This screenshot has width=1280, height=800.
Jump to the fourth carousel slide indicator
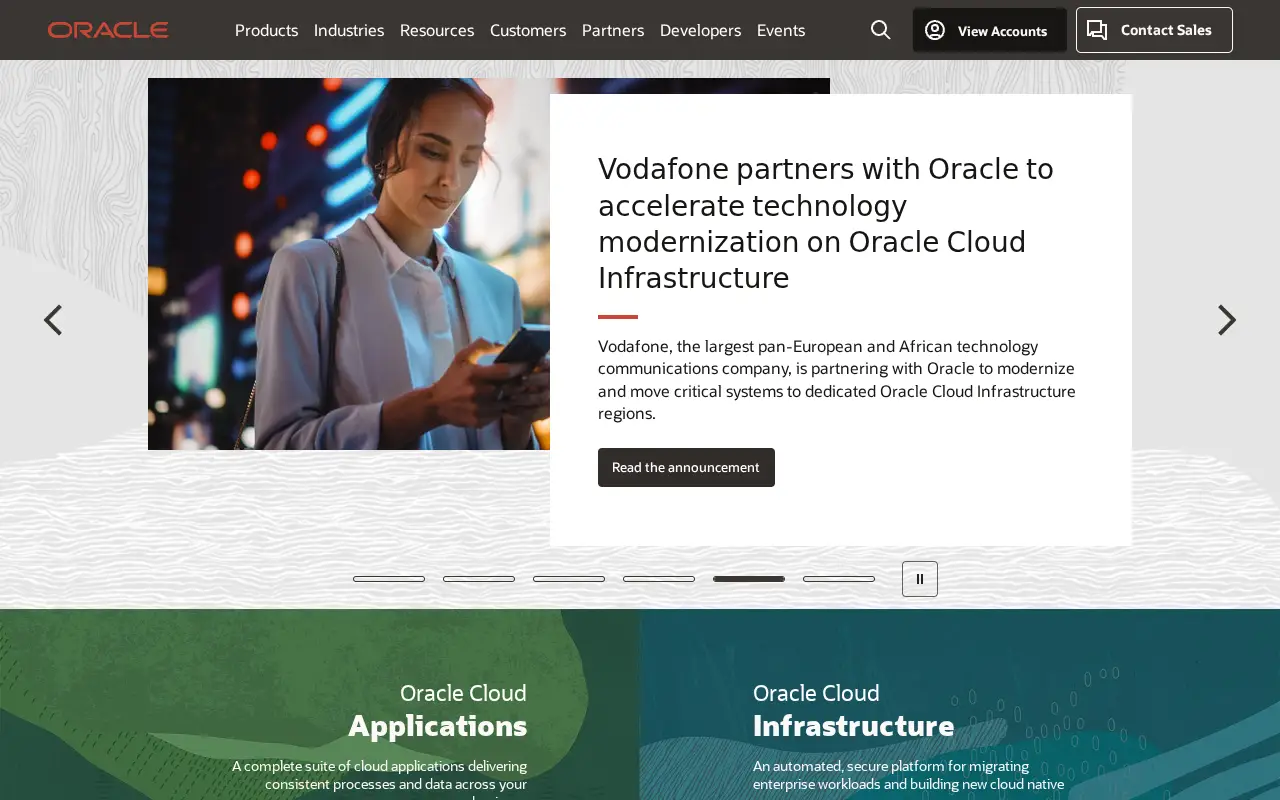coord(659,579)
